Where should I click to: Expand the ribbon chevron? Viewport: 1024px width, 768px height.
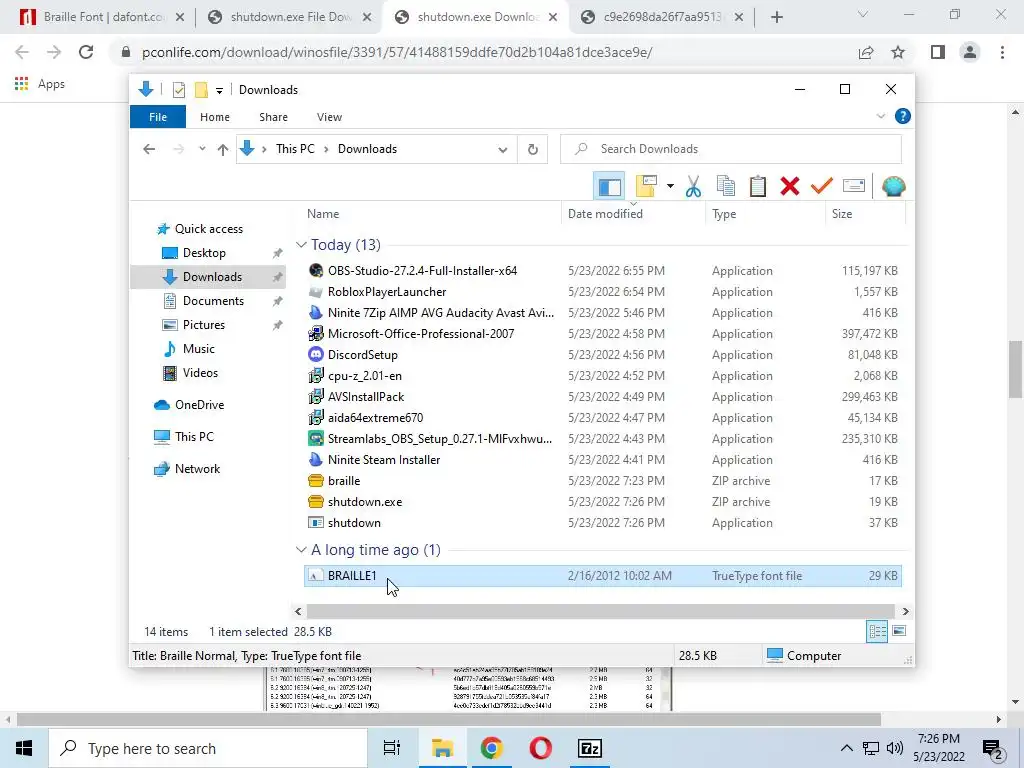tap(880, 116)
